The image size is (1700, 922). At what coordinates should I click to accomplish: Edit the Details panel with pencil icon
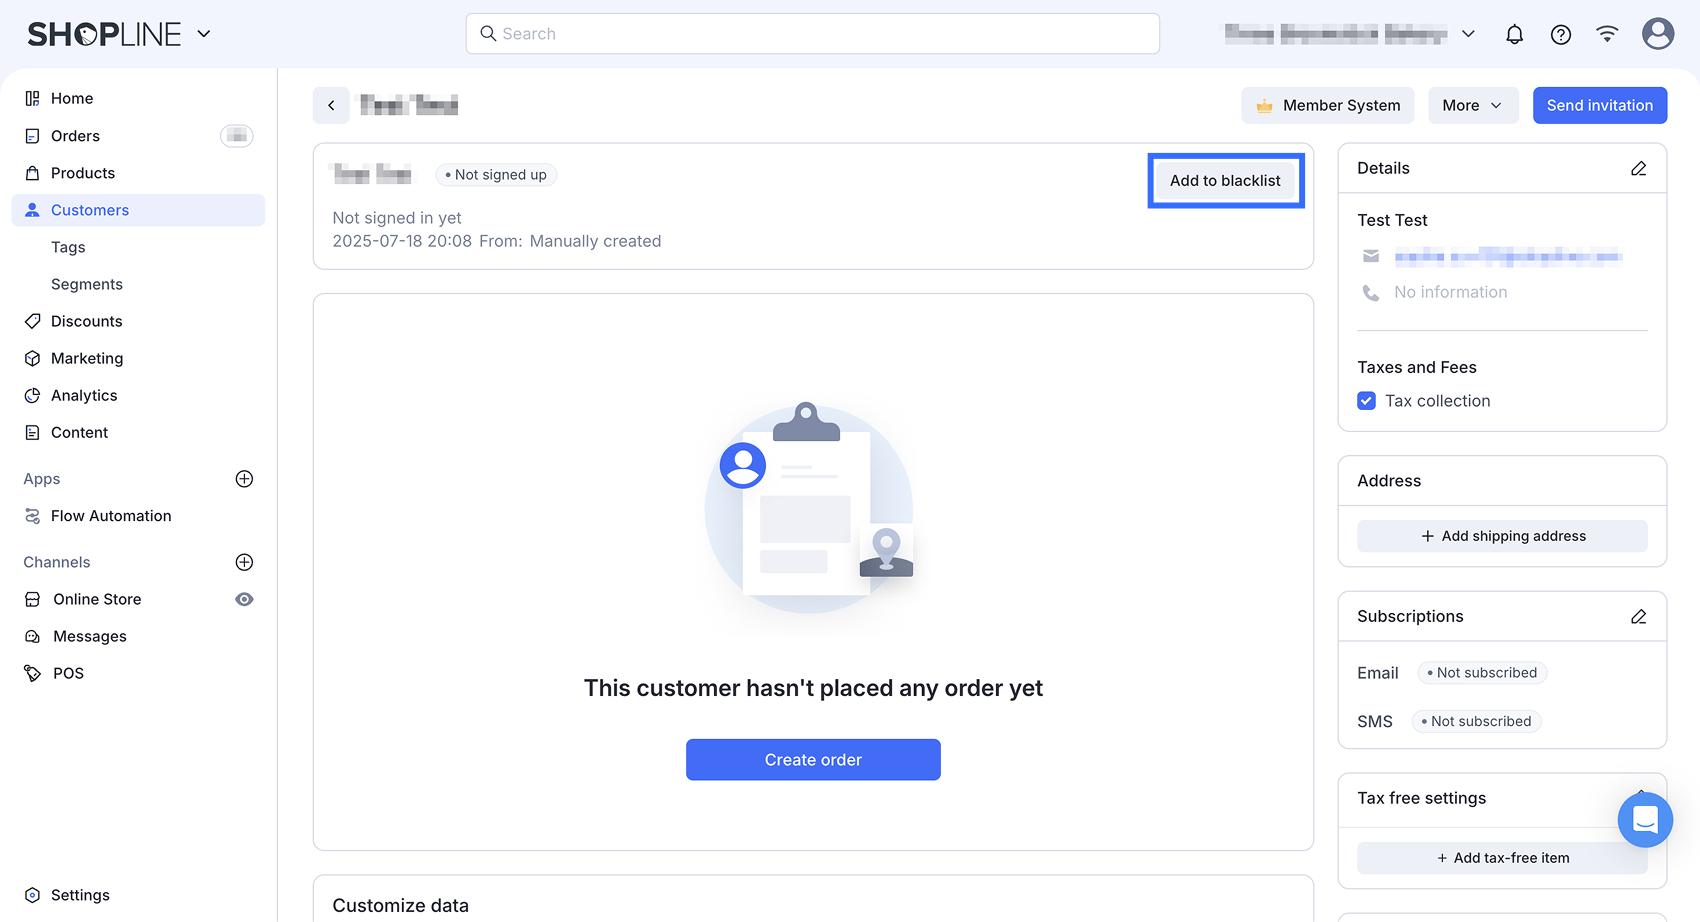click(1638, 168)
